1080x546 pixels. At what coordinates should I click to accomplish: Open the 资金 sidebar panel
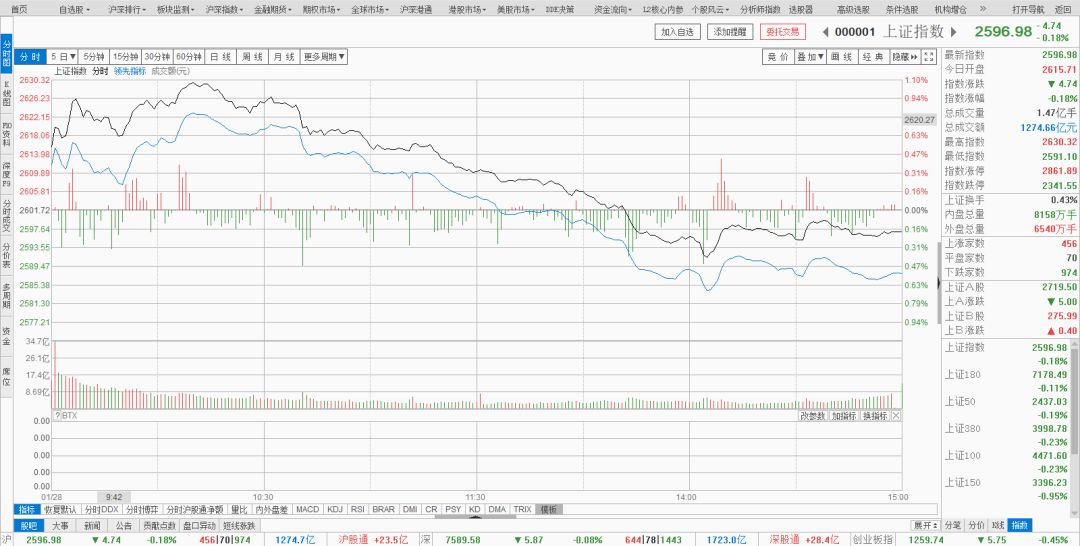click(6, 336)
